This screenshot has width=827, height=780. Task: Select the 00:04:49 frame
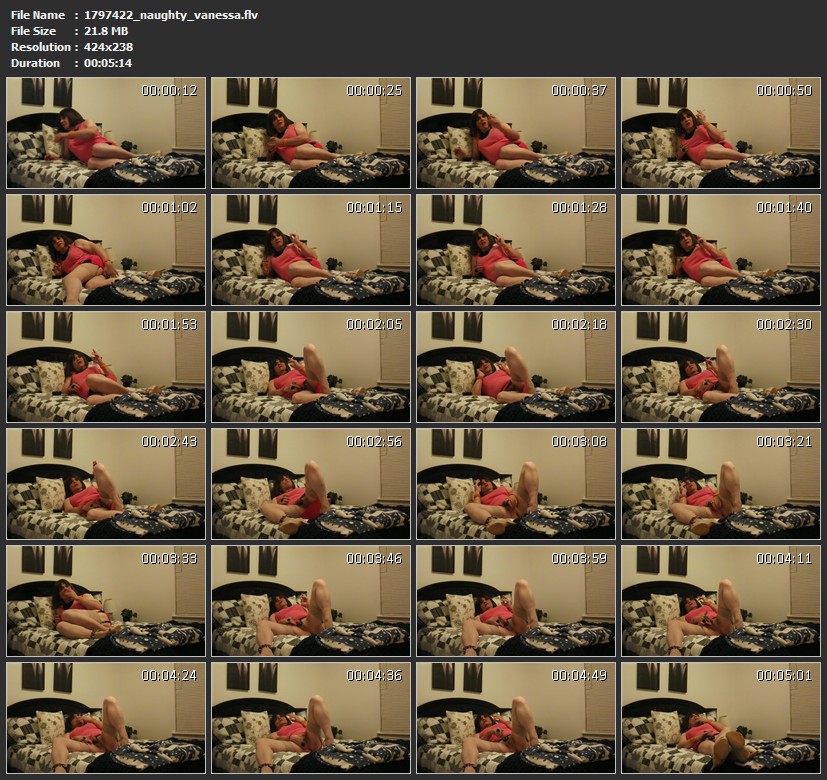(516, 718)
